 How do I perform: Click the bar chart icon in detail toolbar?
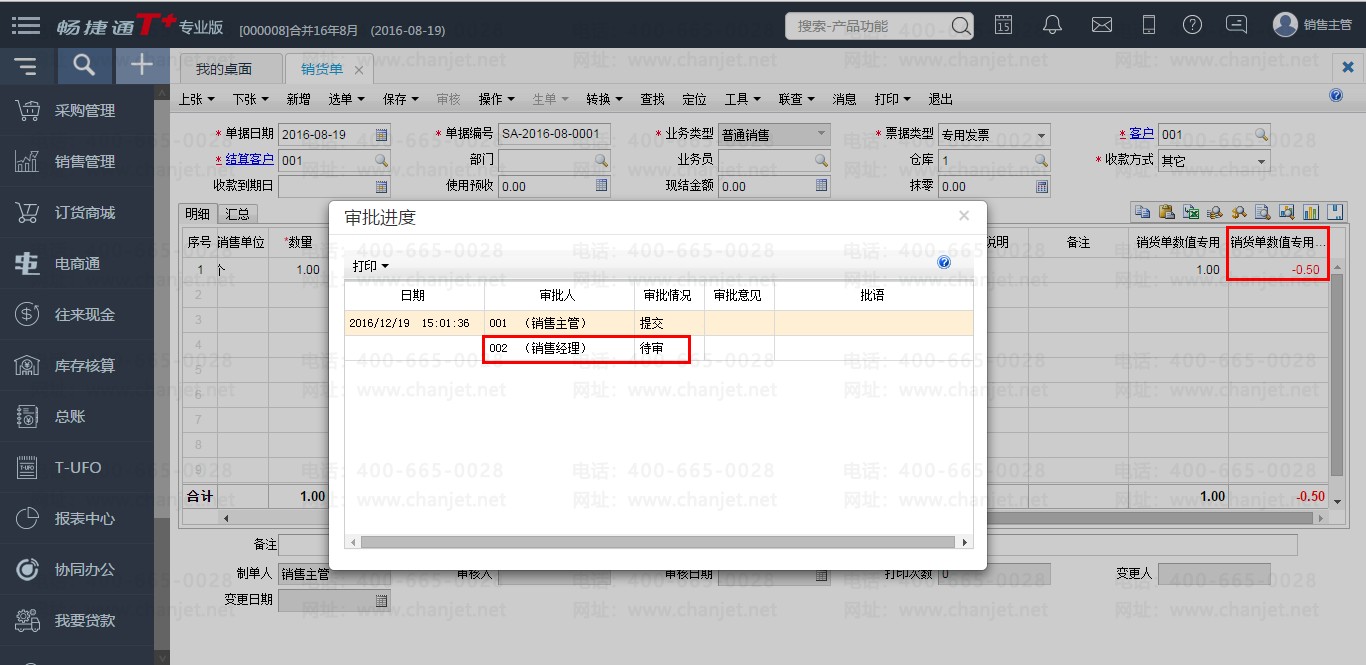1310,212
